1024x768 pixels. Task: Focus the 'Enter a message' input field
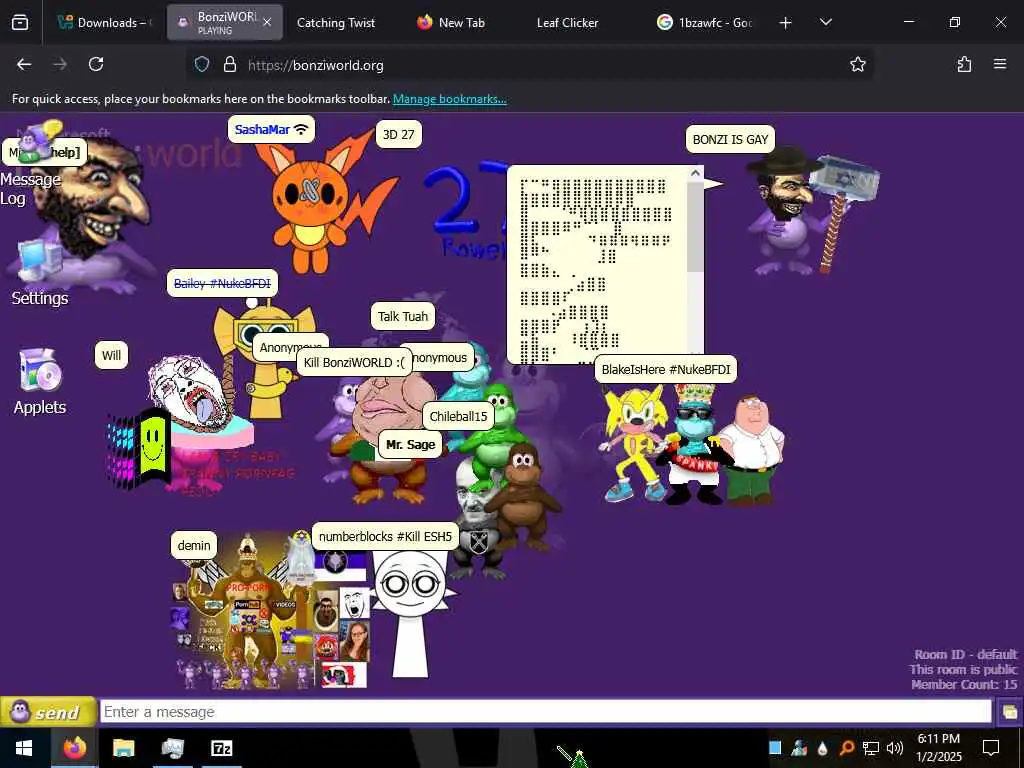[545, 712]
